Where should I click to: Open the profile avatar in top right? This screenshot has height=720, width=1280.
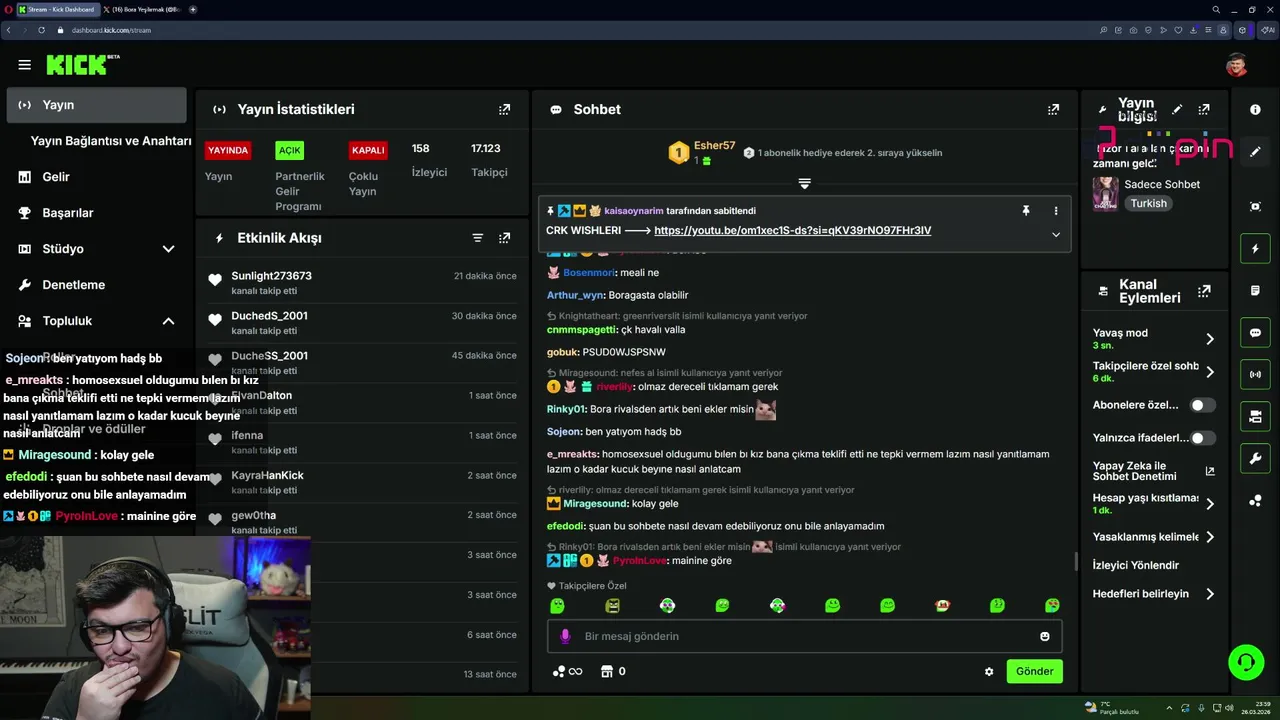pyautogui.click(x=1237, y=65)
